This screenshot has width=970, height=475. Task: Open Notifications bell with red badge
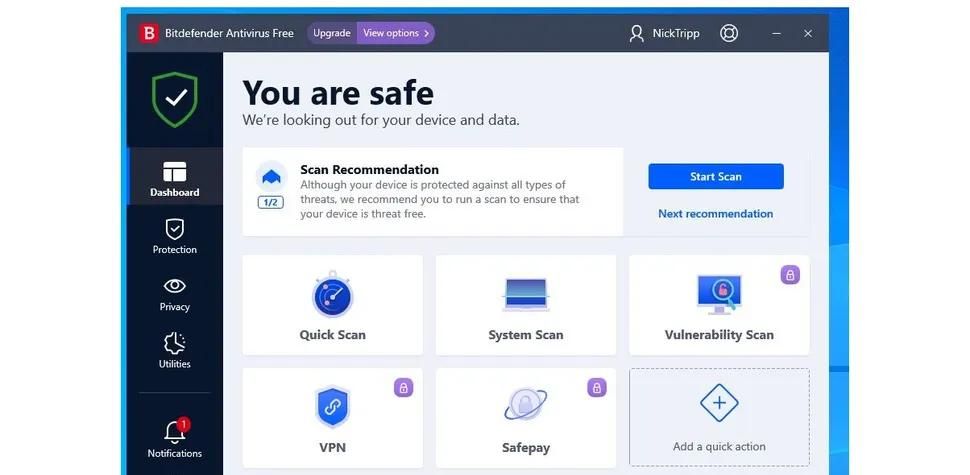point(174,430)
